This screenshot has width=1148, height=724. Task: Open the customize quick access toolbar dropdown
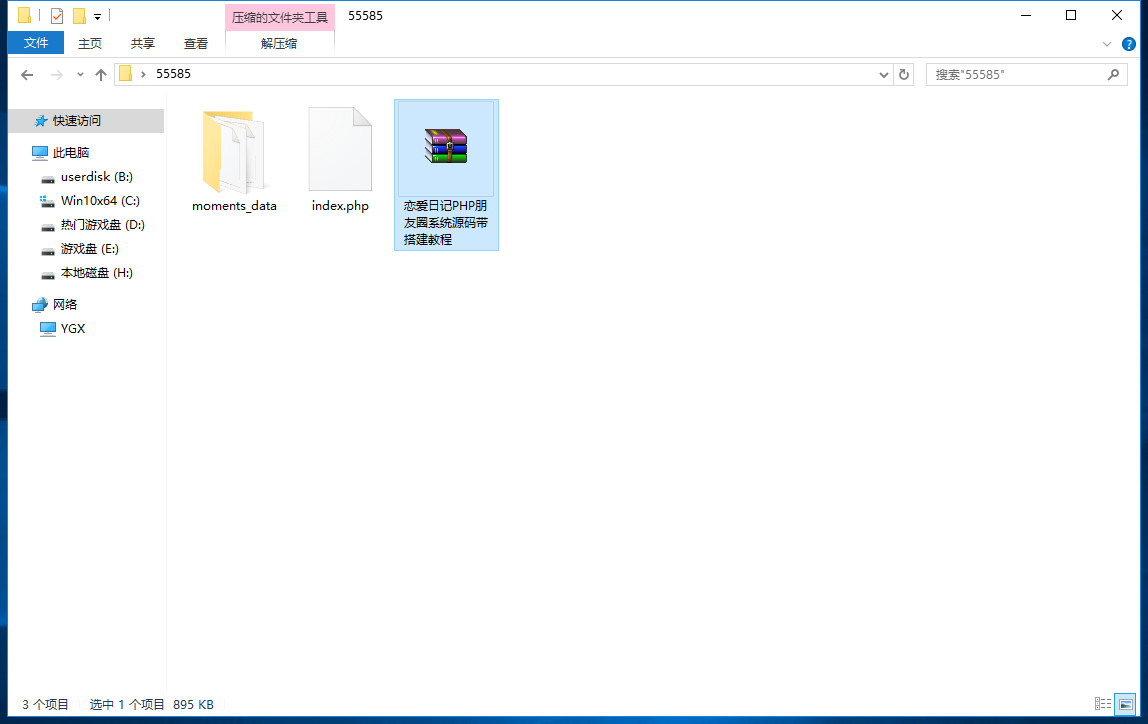(x=97, y=16)
